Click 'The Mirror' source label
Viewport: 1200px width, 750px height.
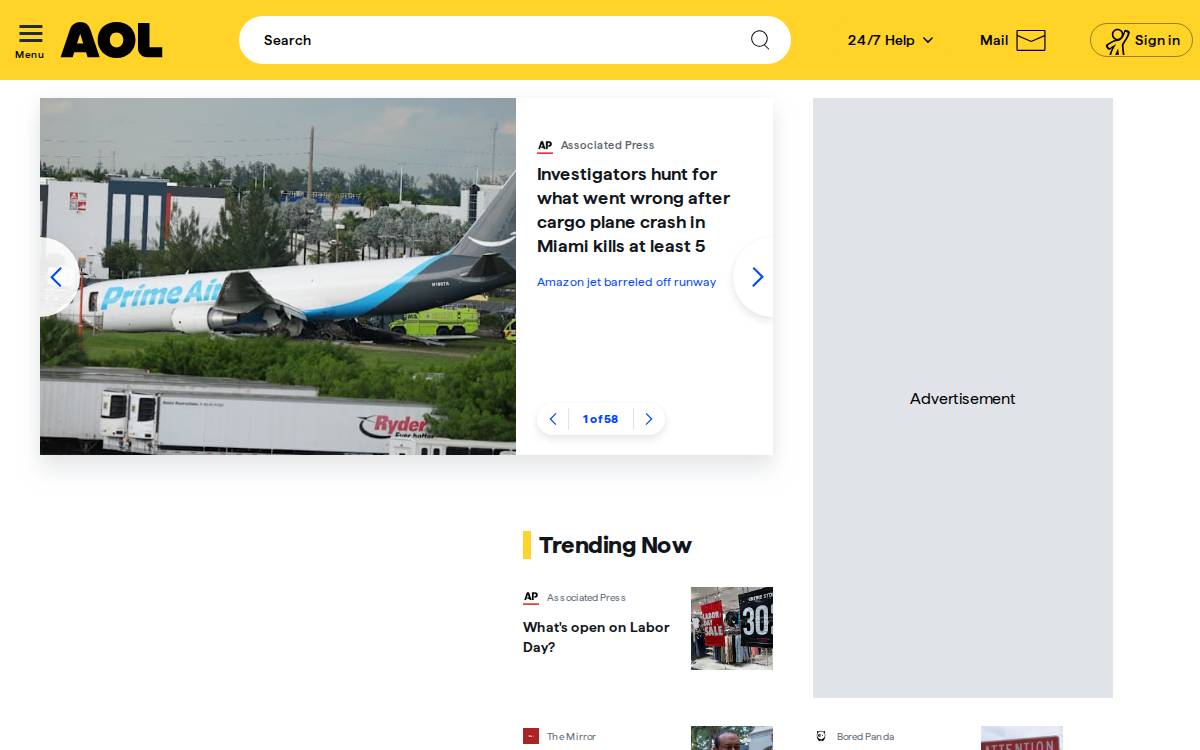[x=571, y=736]
